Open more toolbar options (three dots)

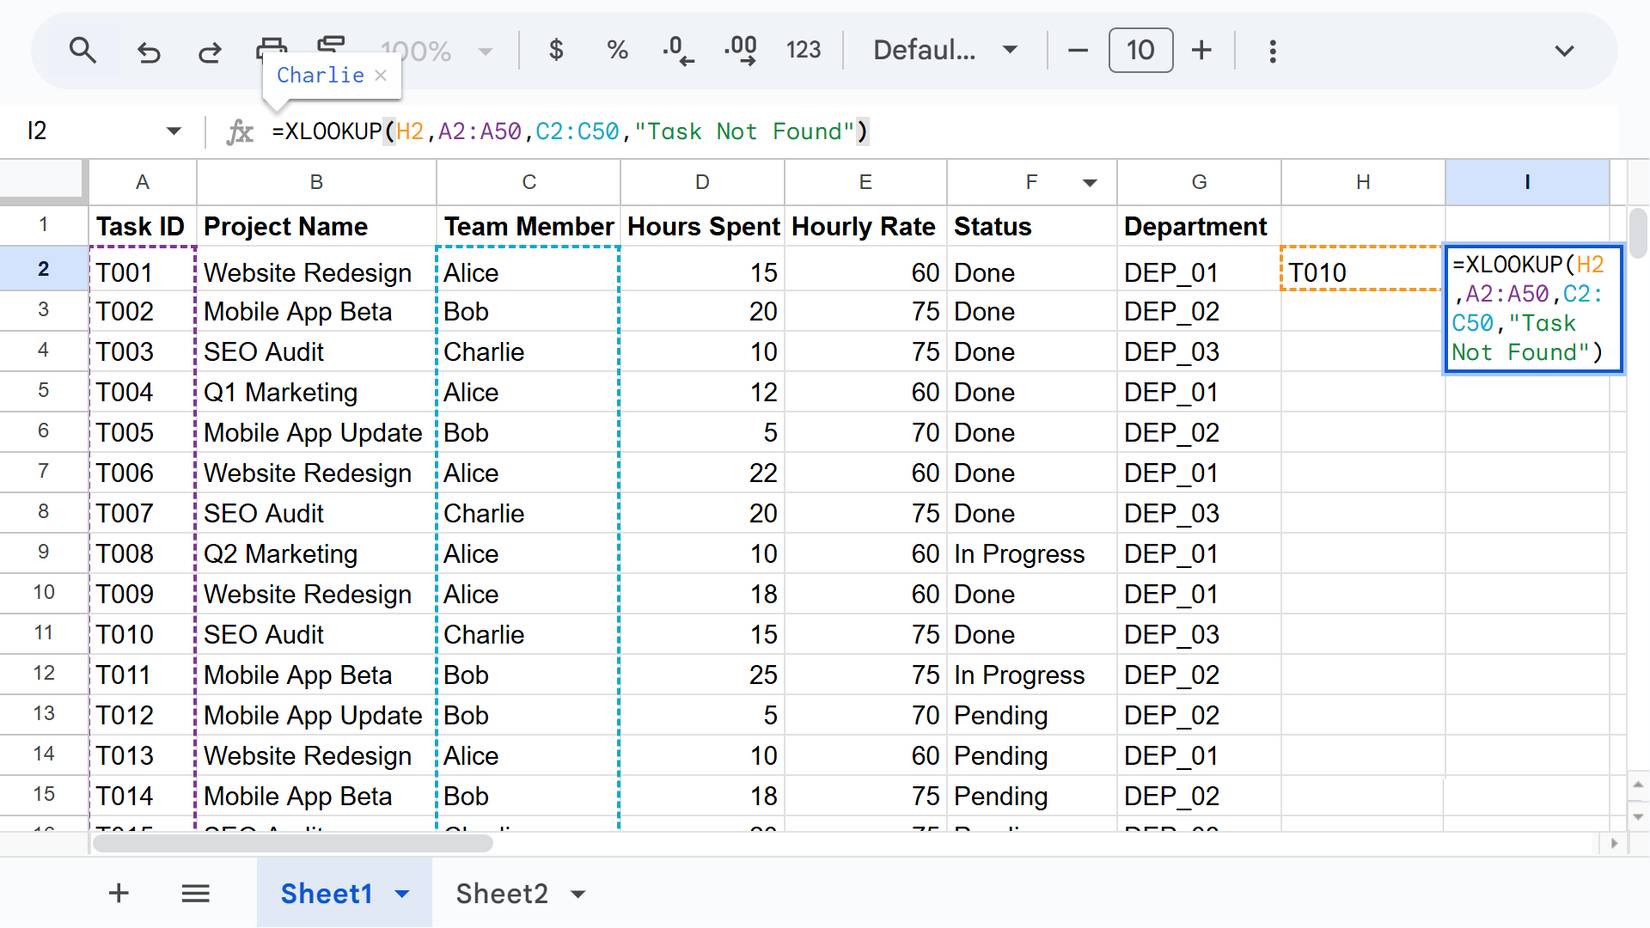(1272, 51)
